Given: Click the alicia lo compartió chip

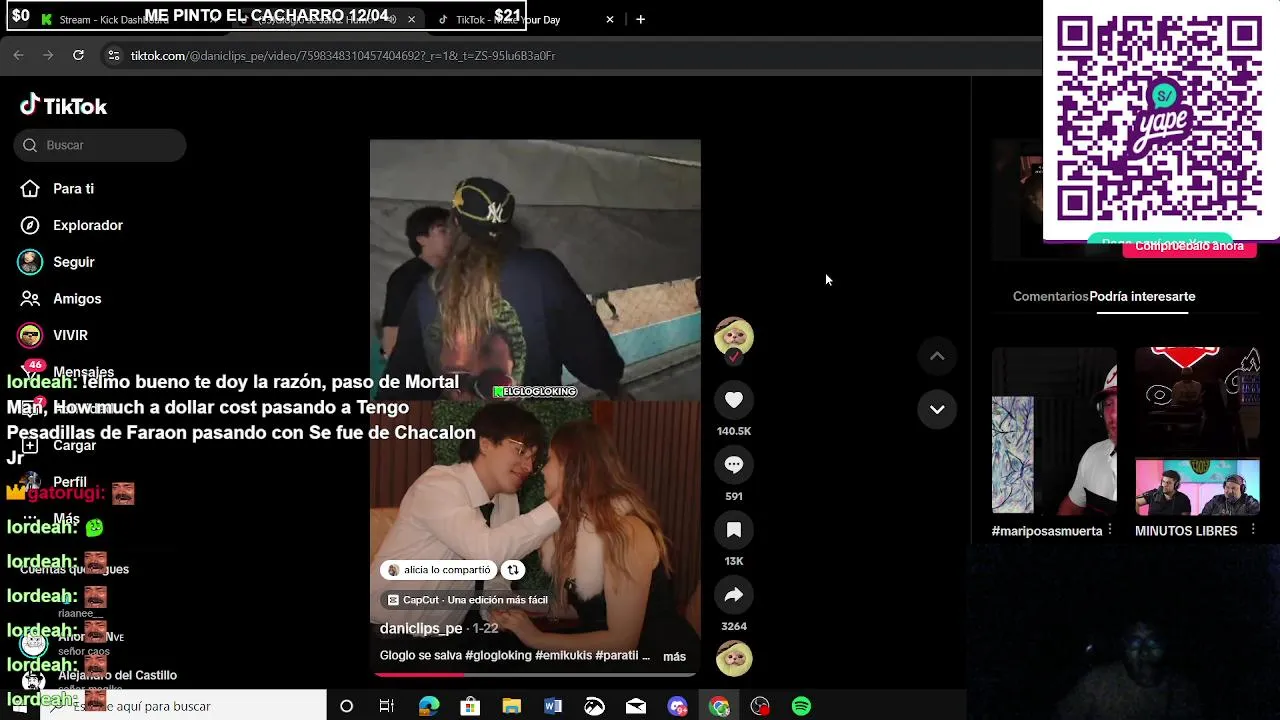Looking at the screenshot, I should point(438,570).
